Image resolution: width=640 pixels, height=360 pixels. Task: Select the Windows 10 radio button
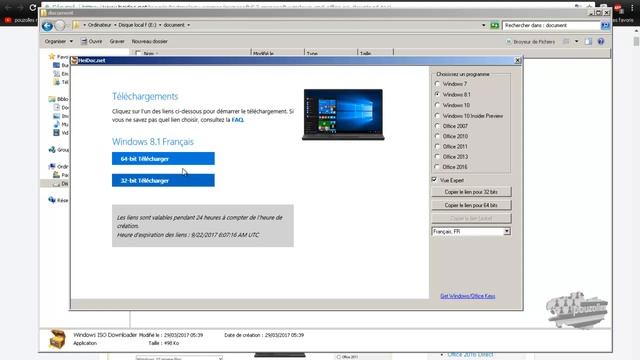point(437,105)
